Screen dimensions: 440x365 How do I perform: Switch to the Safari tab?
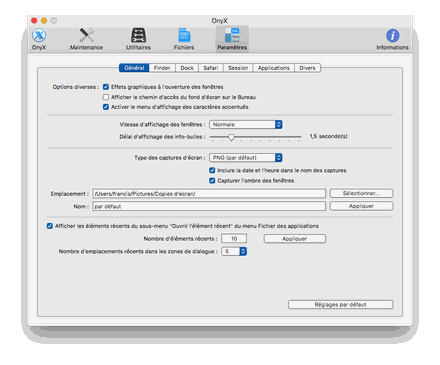(x=211, y=68)
